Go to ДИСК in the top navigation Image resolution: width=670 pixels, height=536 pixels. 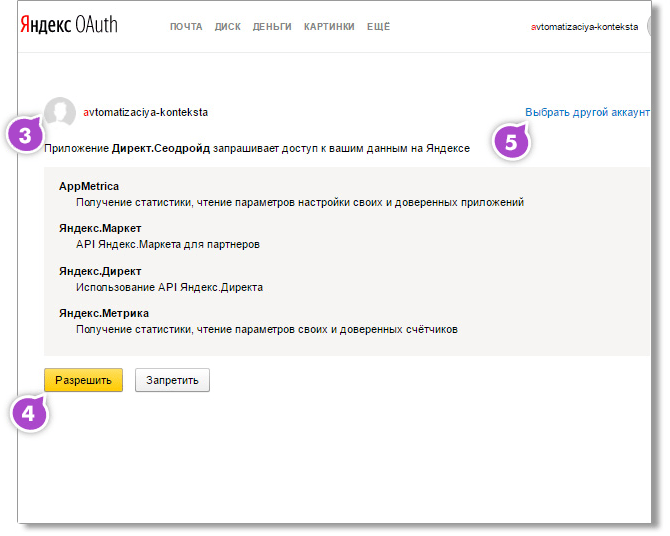click(227, 27)
